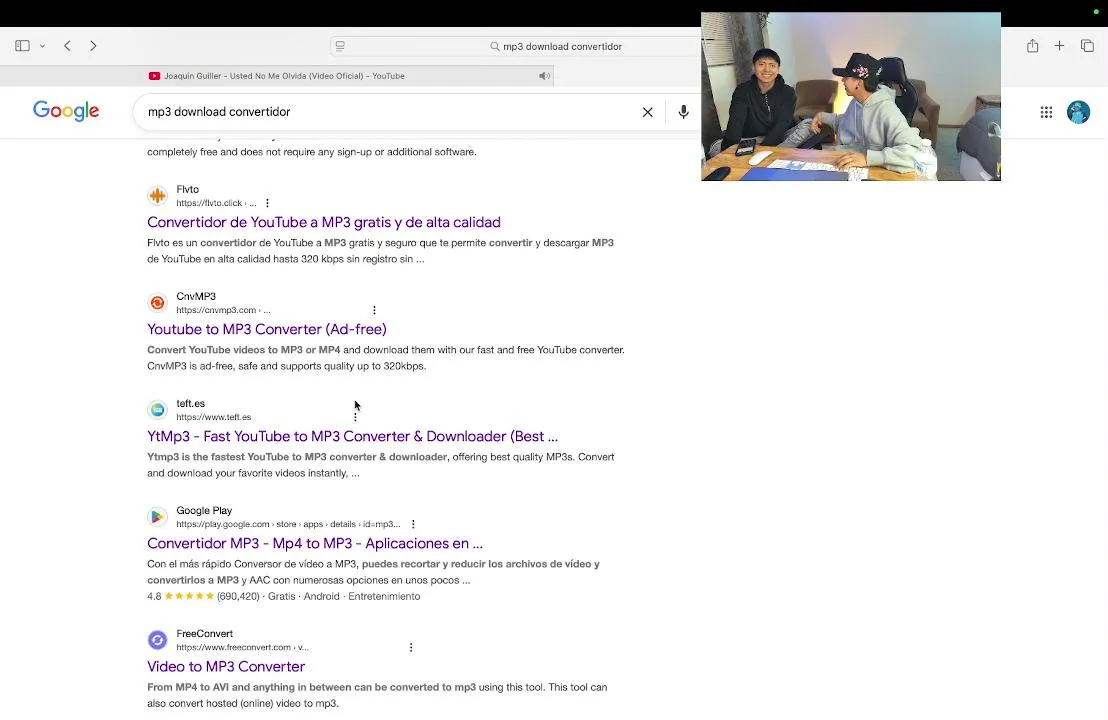
Task: Click the Google logo
Action: (x=66, y=111)
